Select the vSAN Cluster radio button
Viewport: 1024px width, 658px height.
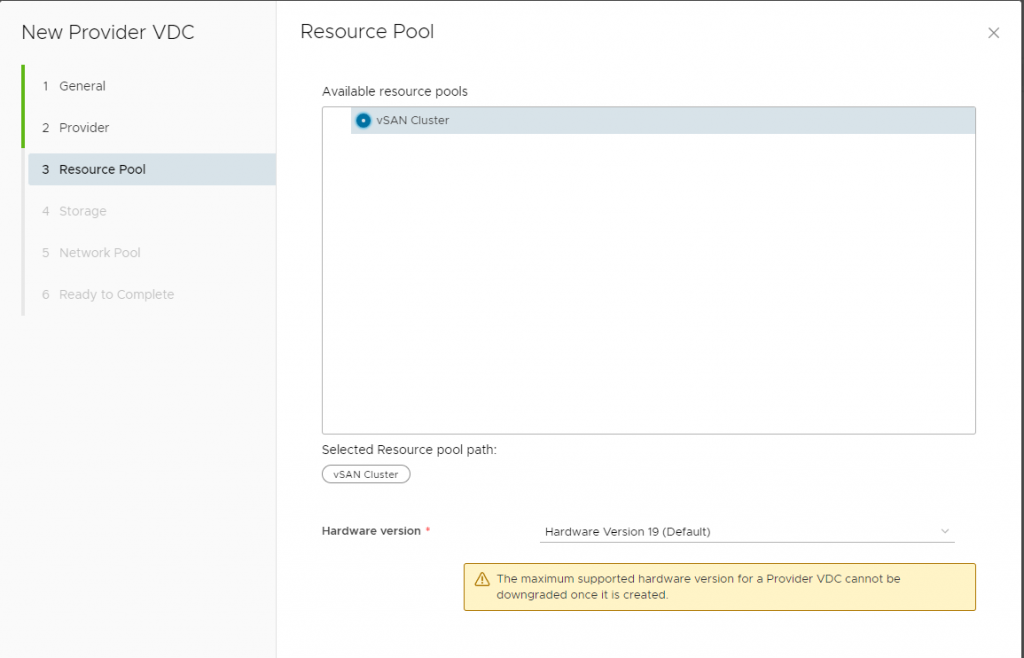point(363,120)
